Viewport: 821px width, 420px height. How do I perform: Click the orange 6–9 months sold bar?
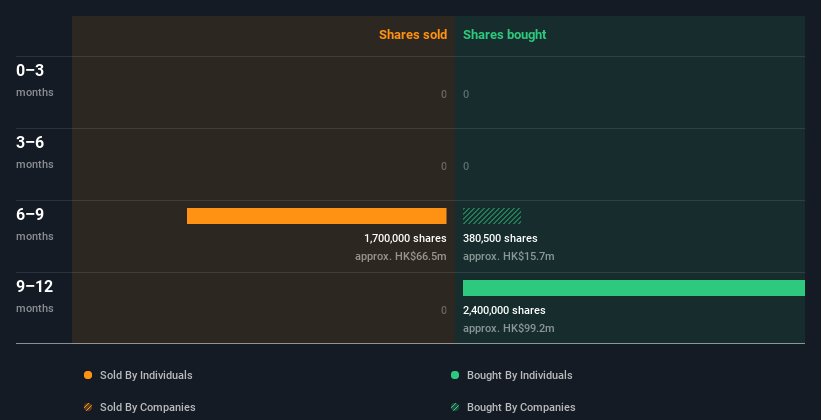pos(317,216)
